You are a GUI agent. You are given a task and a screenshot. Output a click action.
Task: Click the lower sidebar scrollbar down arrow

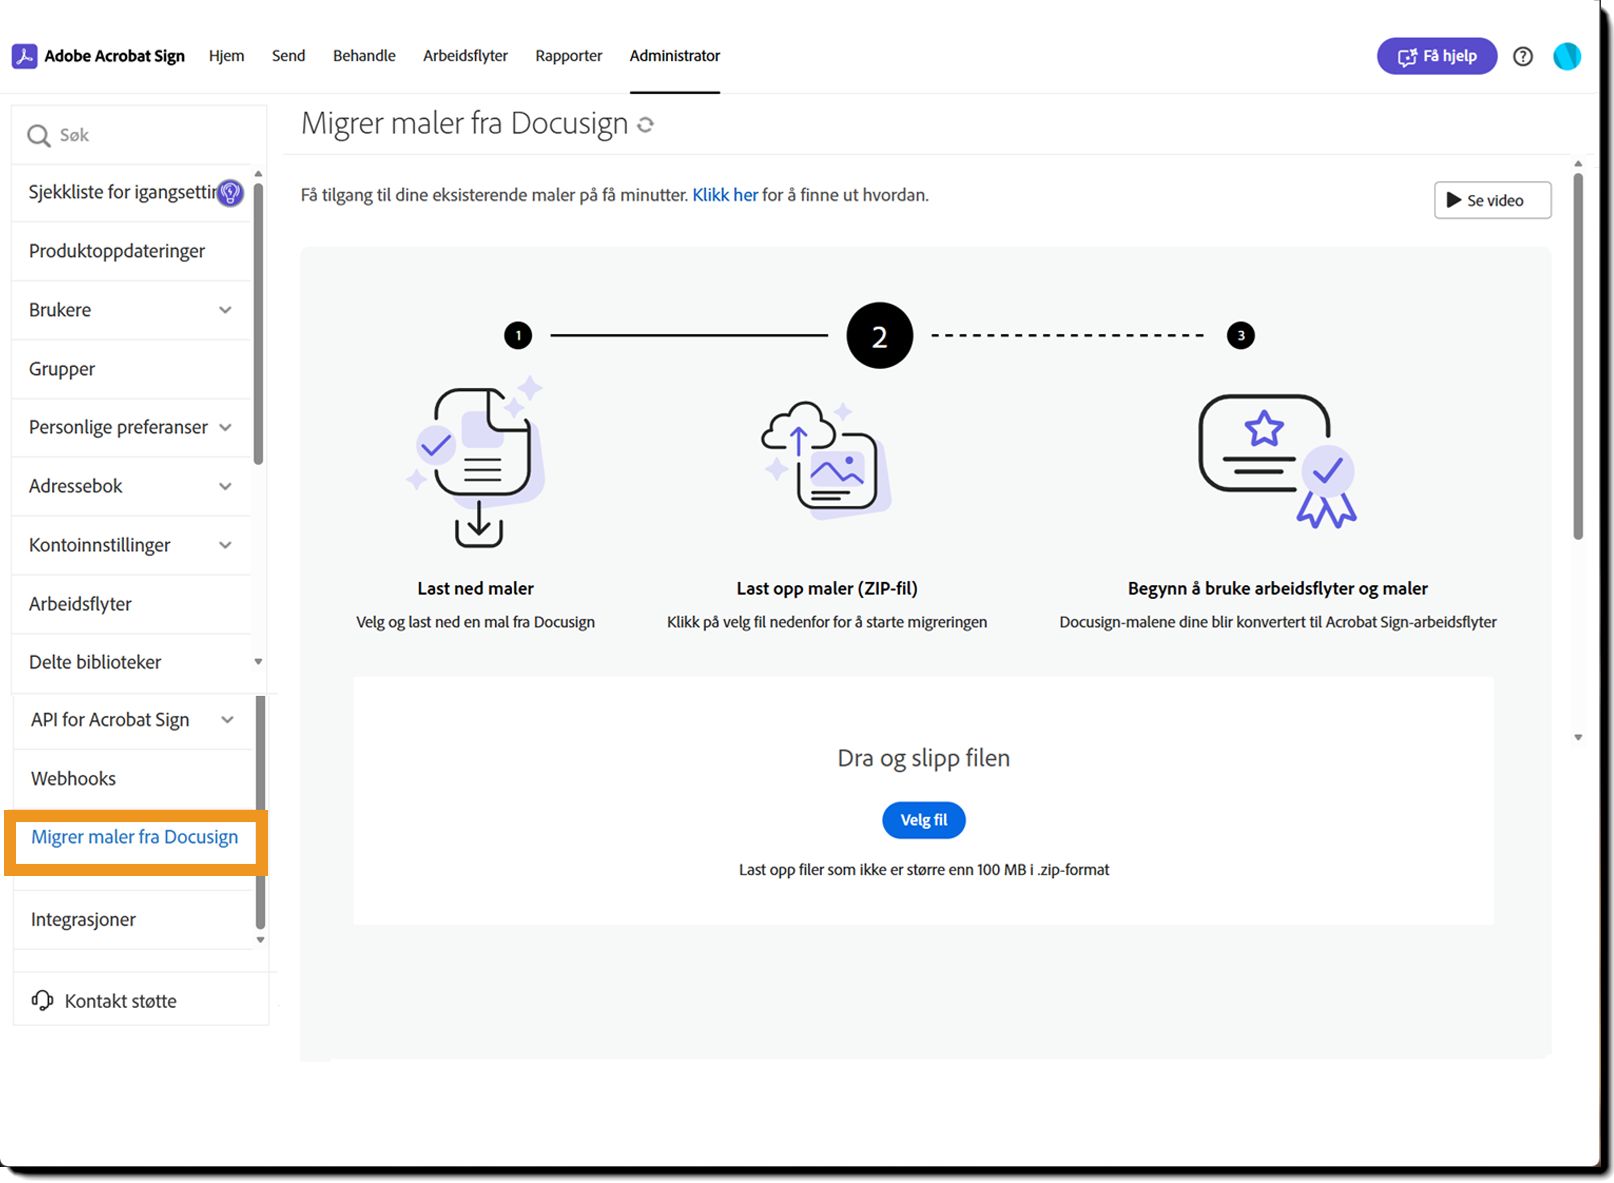coord(260,940)
